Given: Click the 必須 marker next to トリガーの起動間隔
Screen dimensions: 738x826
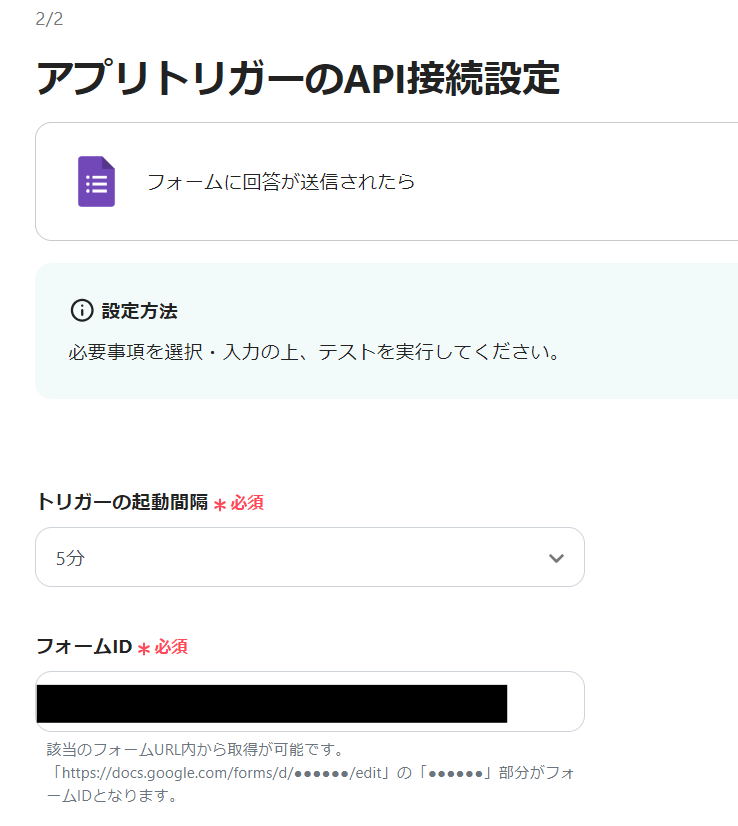Looking at the screenshot, I should point(239,503).
